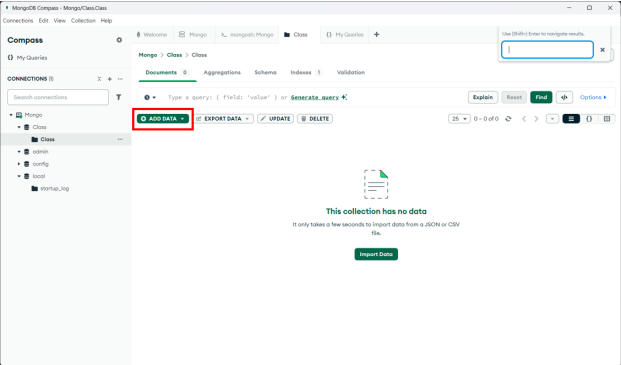
Task: Go to previous page arrow
Action: pyautogui.click(x=524, y=119)
